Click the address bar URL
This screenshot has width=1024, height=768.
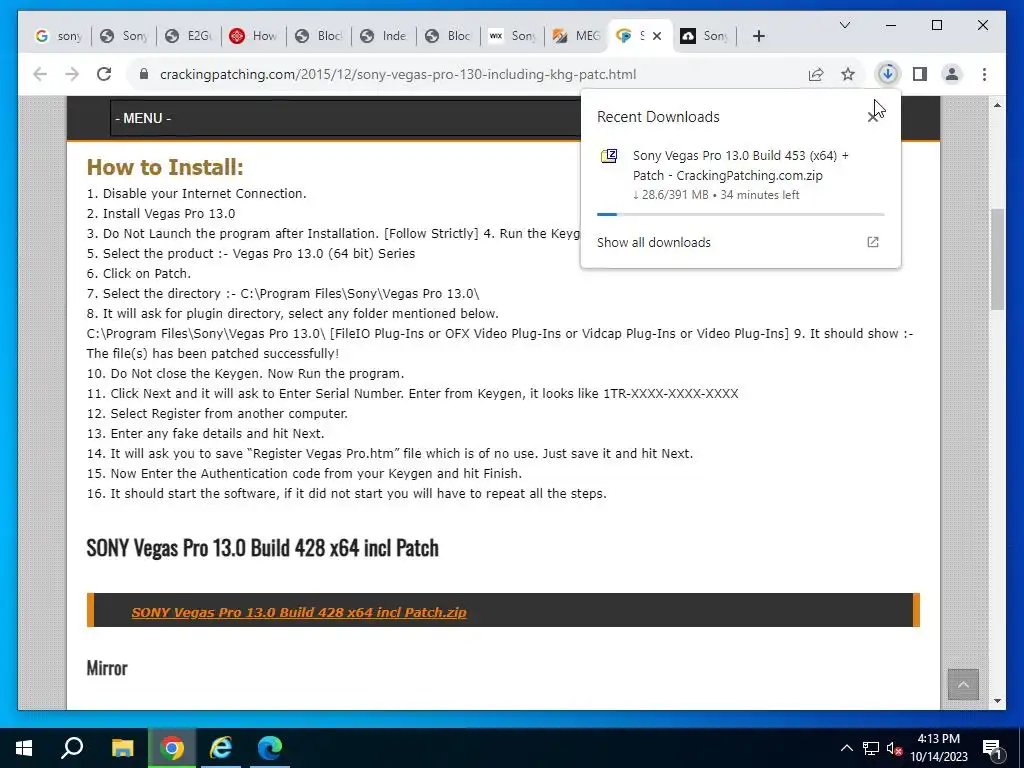[x=398, y=74]
